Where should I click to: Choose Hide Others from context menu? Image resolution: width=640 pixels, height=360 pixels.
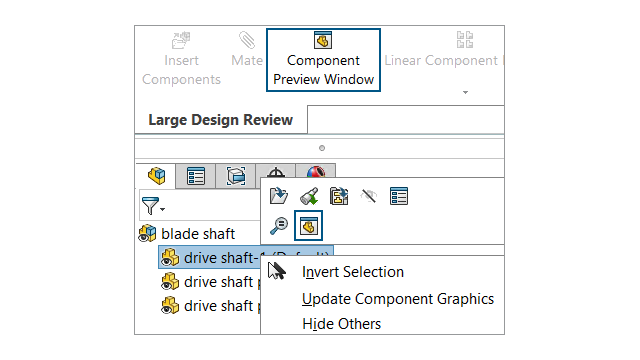click(342, 324)
